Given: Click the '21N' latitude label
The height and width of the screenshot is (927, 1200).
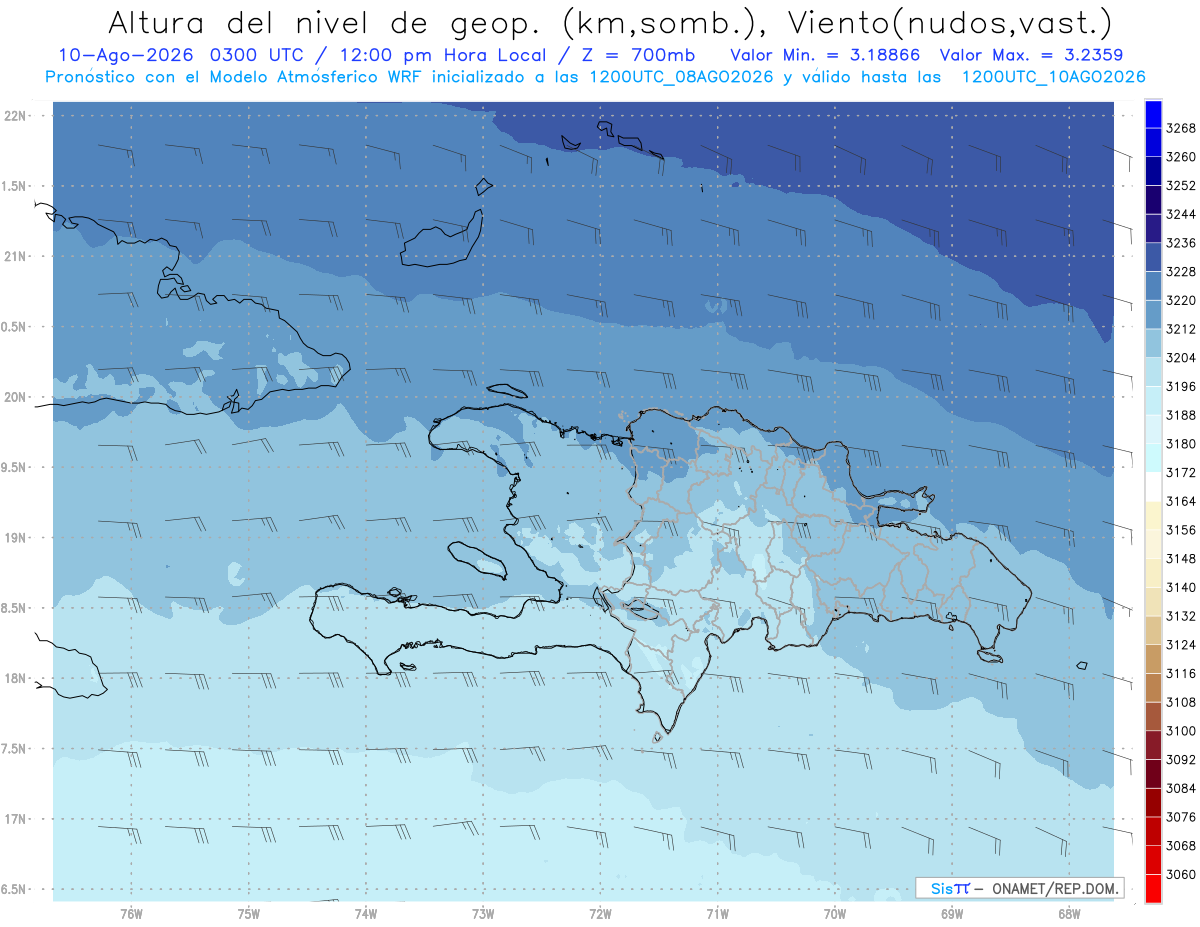Looking at the screenshot, I should coord(16,256).
